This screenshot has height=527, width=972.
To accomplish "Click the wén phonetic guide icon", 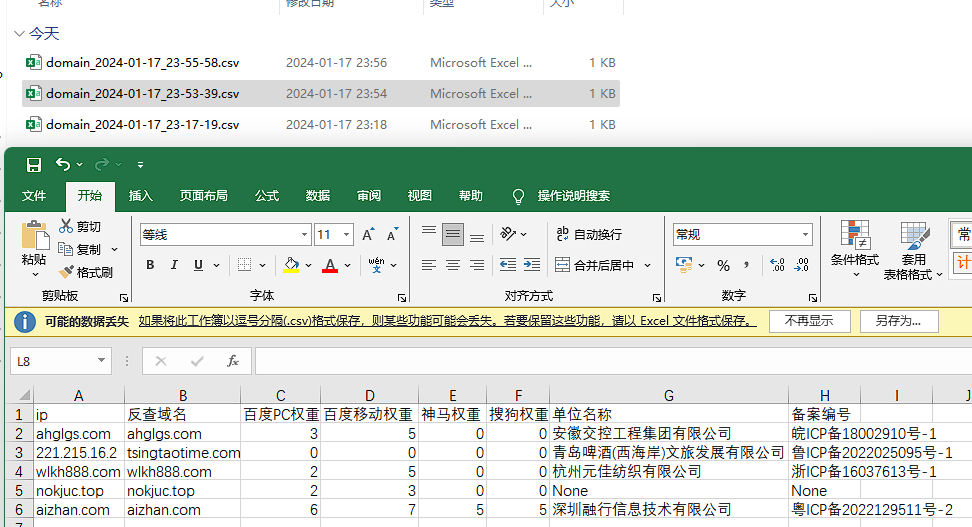I will pyautogui.click(x=376, y=265).
